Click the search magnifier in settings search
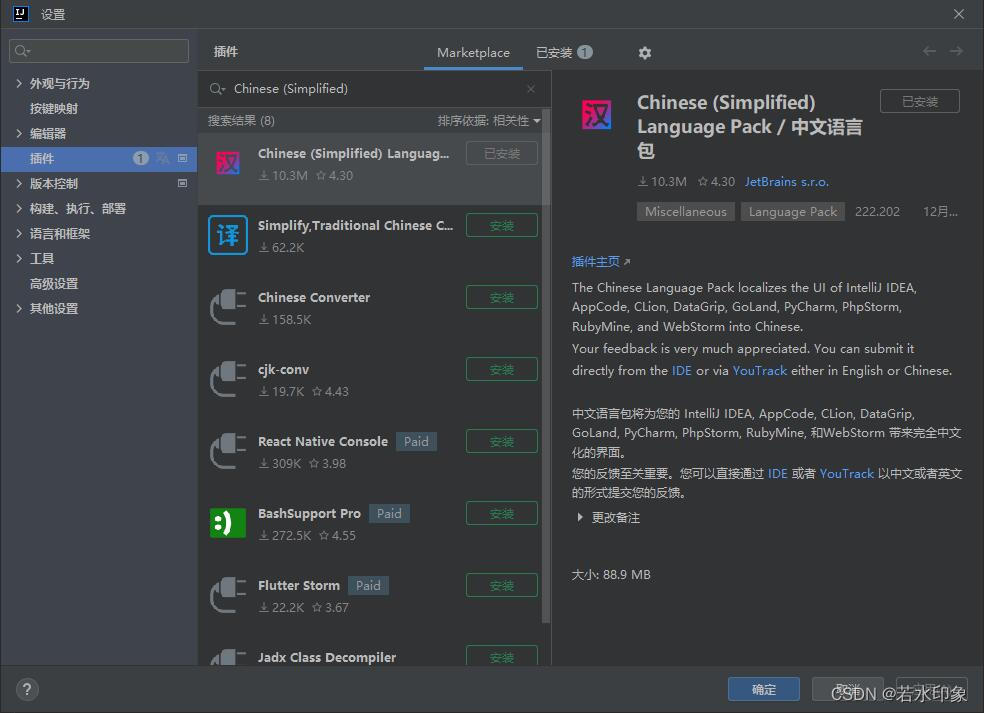Viewport: 984px width, 713px height. click(22, 50)
